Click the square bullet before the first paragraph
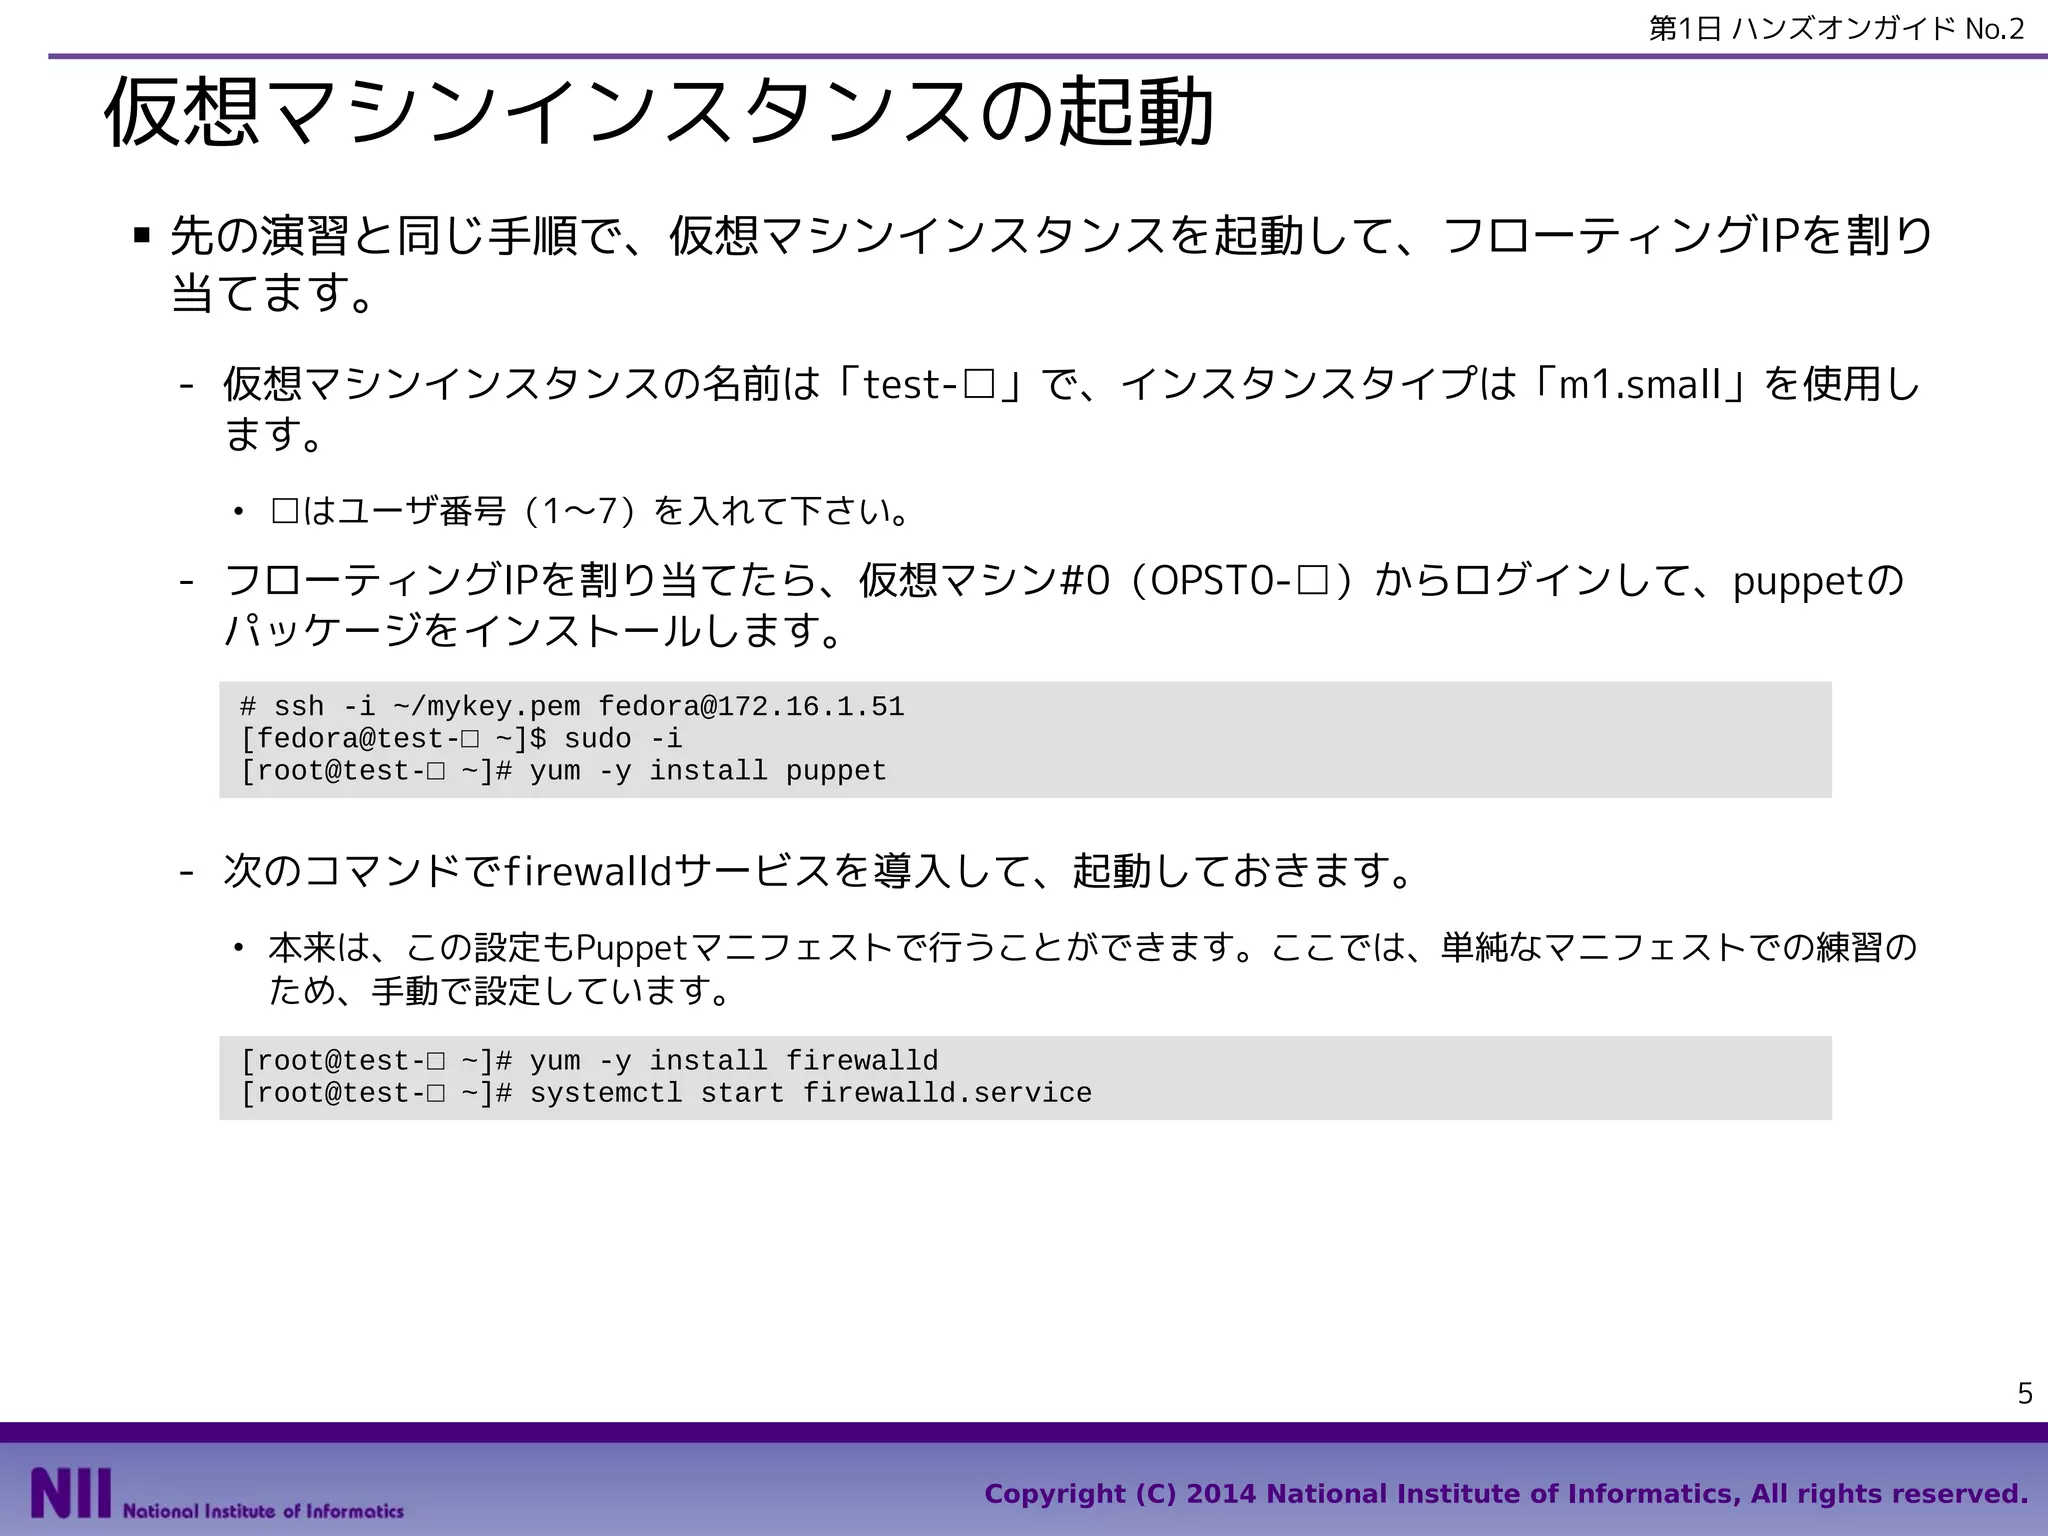The width and height of the screenshot is (2048, 1536). (x=141, y=236)
